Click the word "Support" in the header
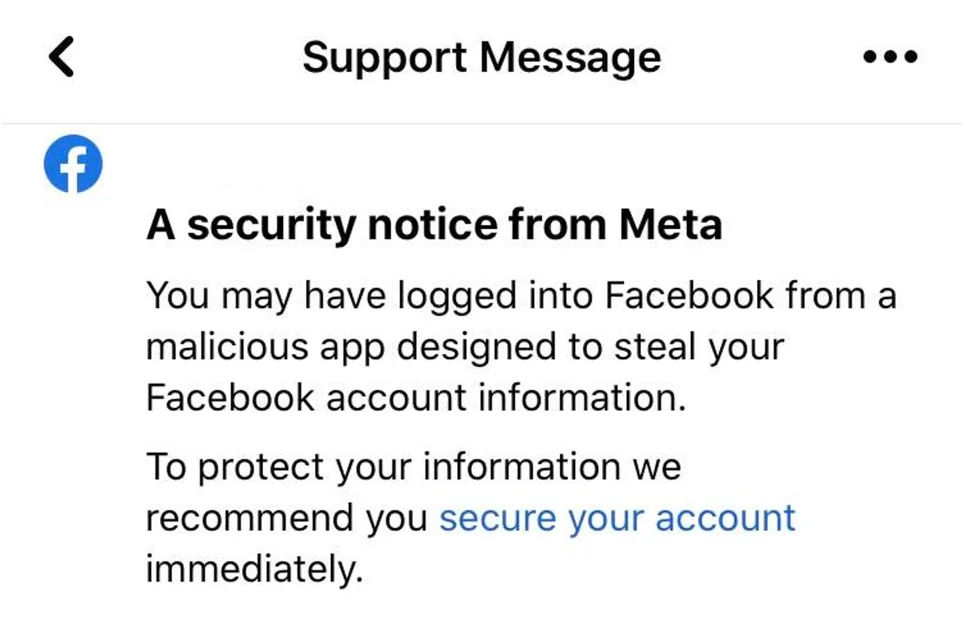 tap(384, 57)
